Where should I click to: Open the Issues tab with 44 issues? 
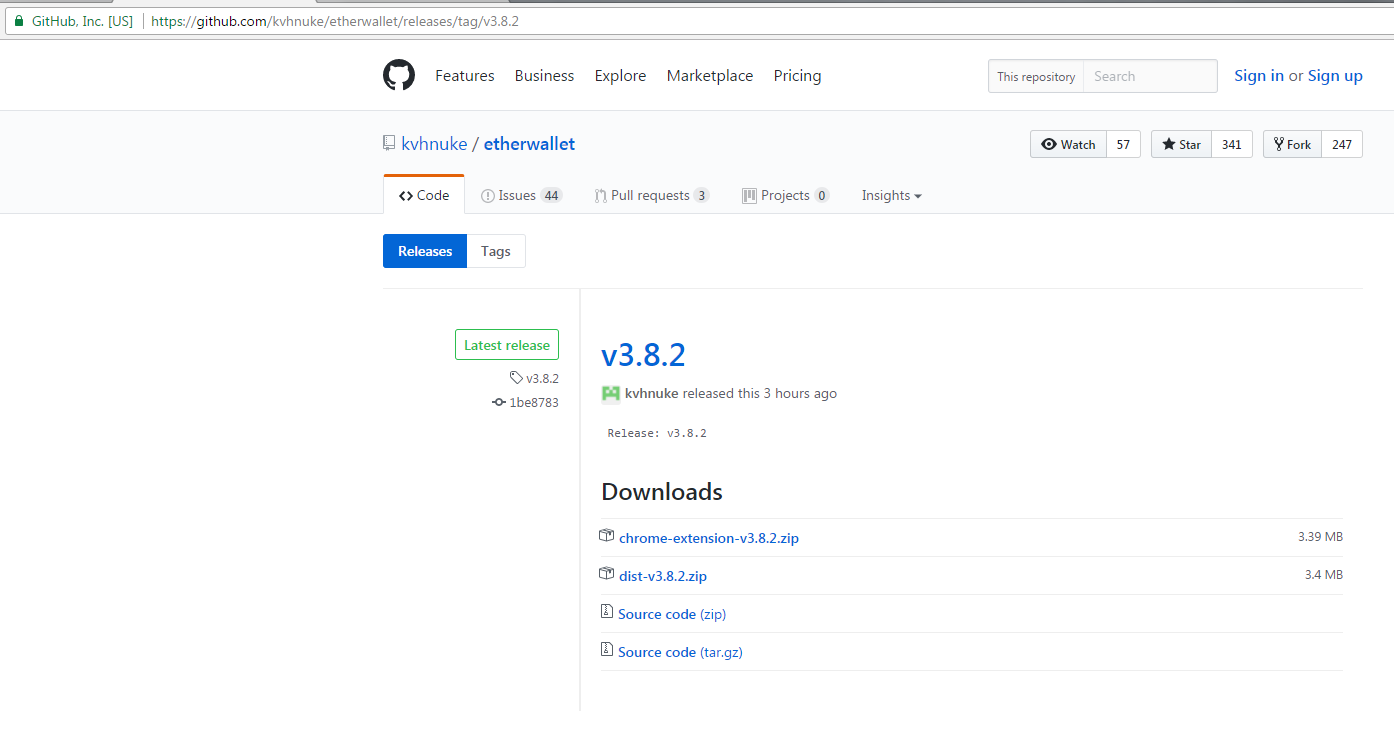(522, 196)
